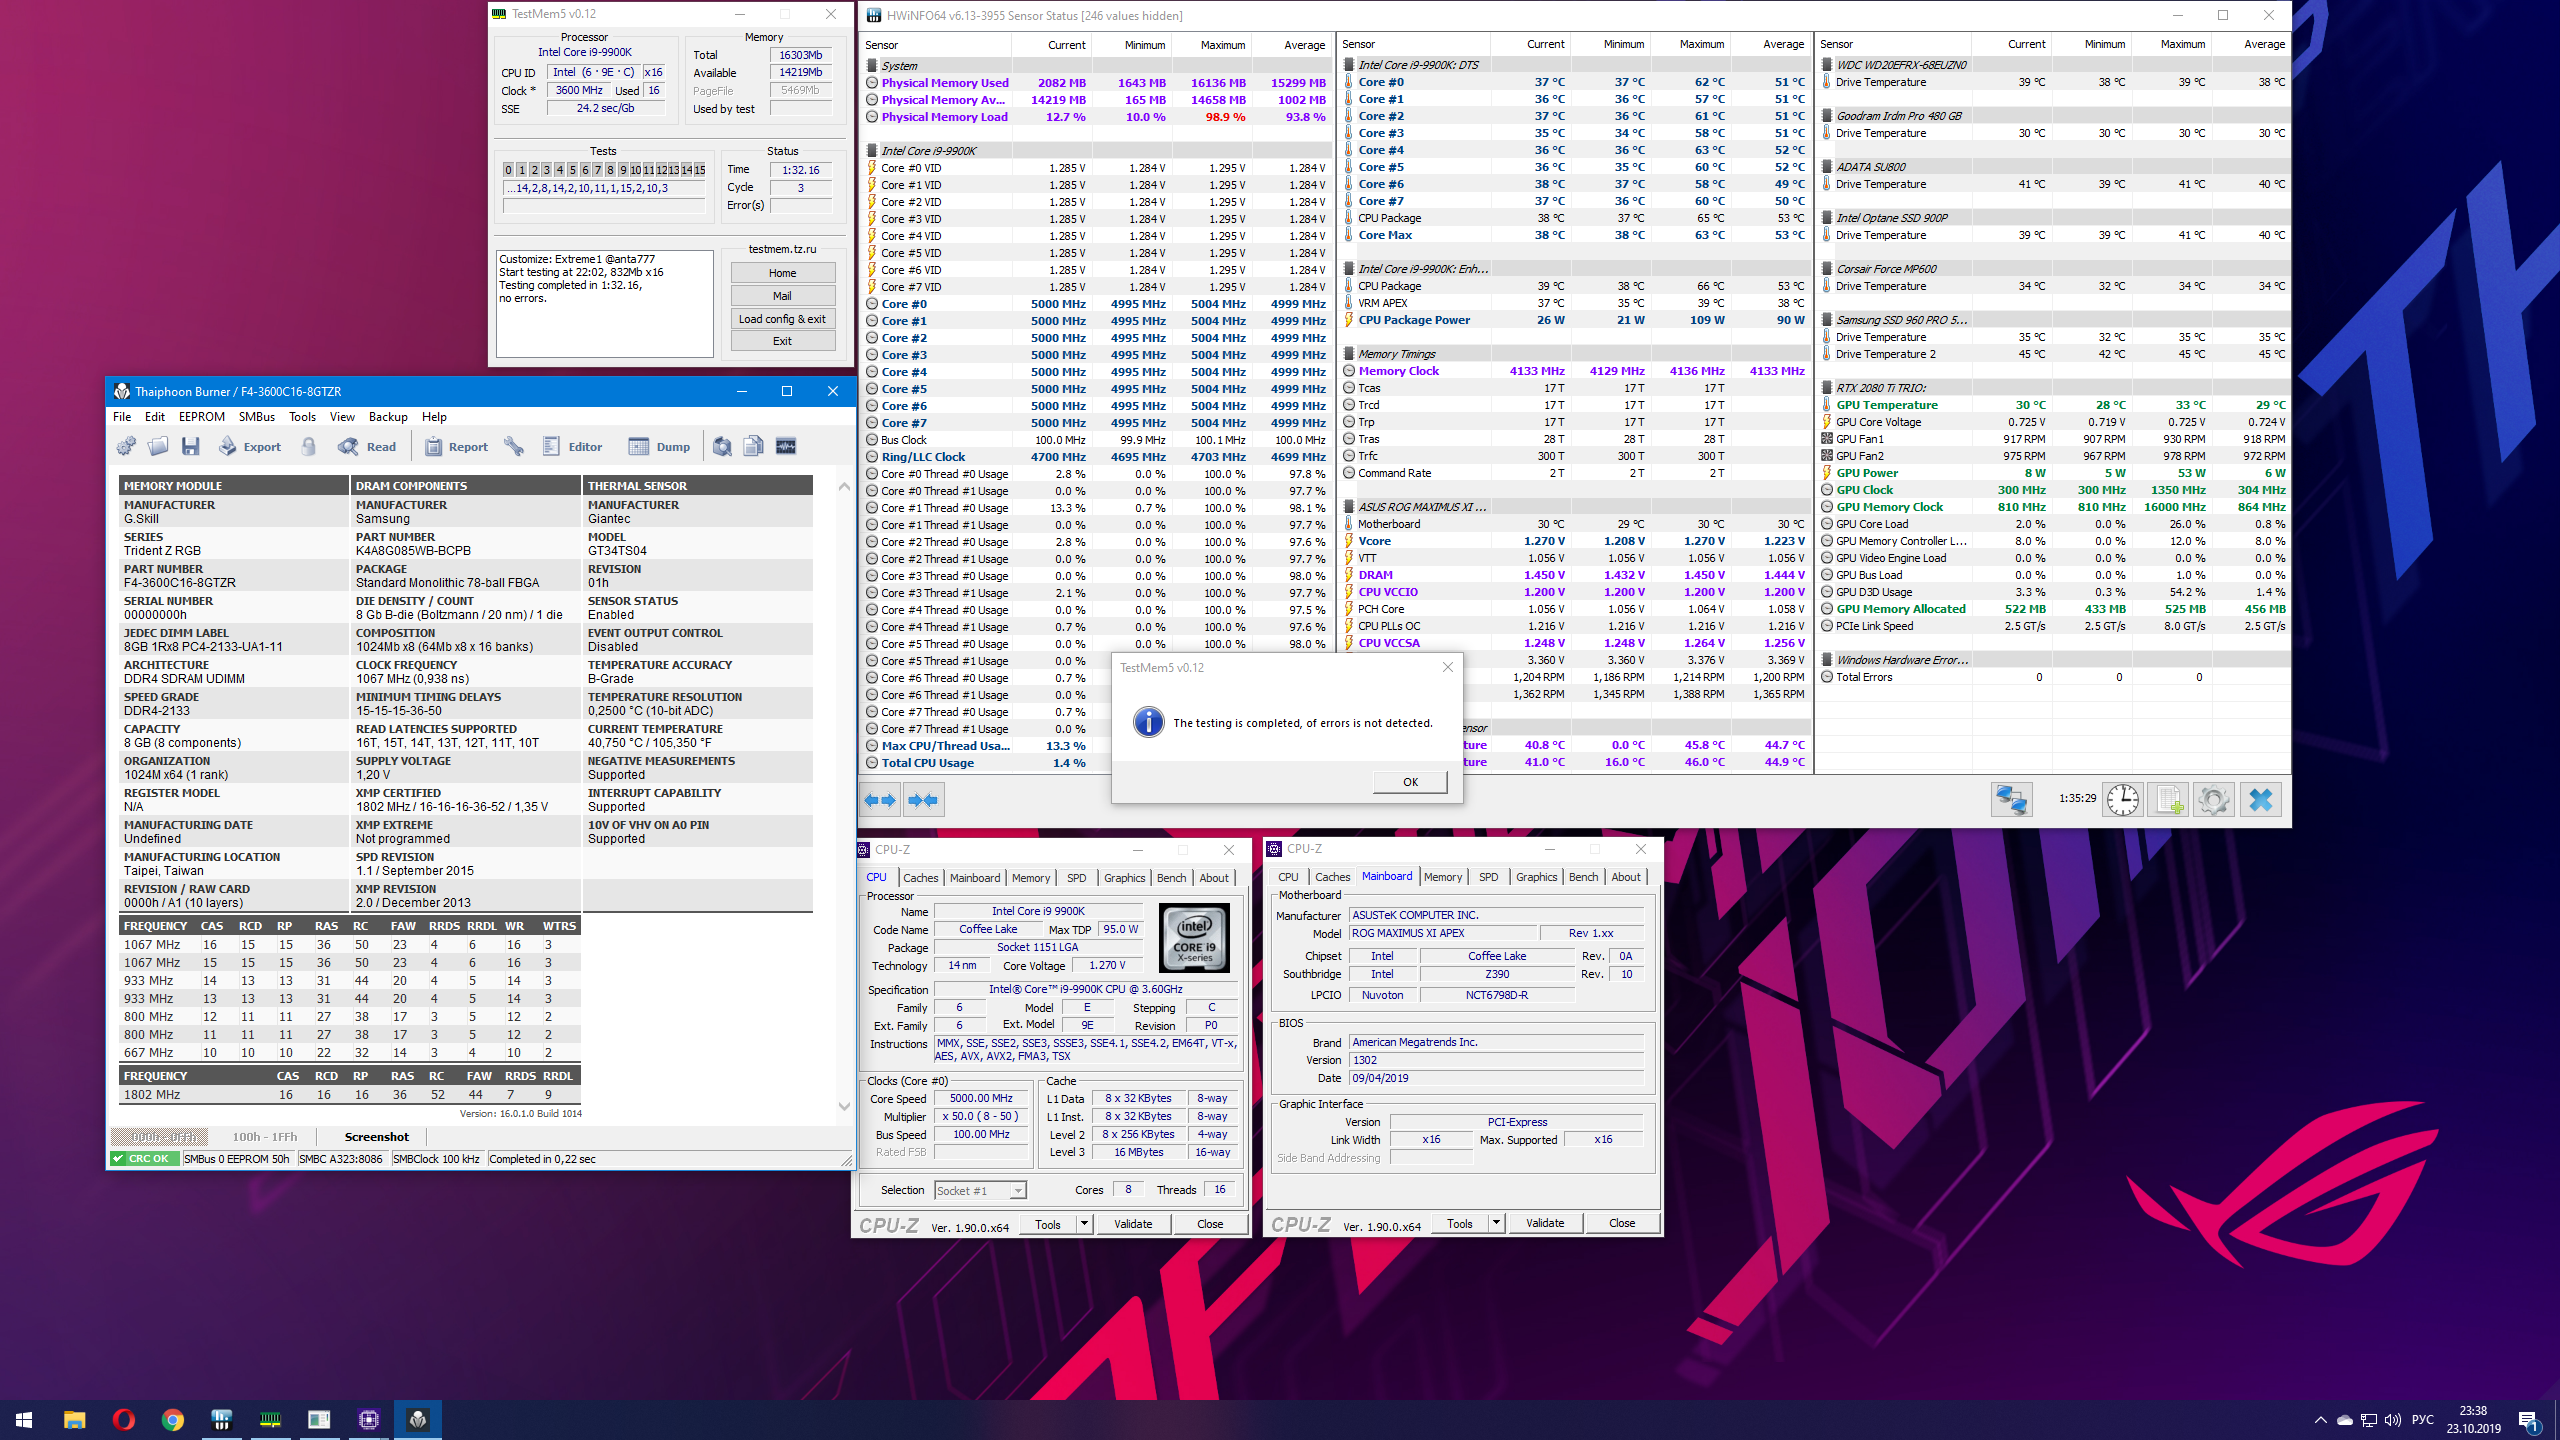Click the blue X close sensors icon in HWiNFO
Image resolution: width=2560 pixels, height=1440 pixels.
coord(2260,800)
